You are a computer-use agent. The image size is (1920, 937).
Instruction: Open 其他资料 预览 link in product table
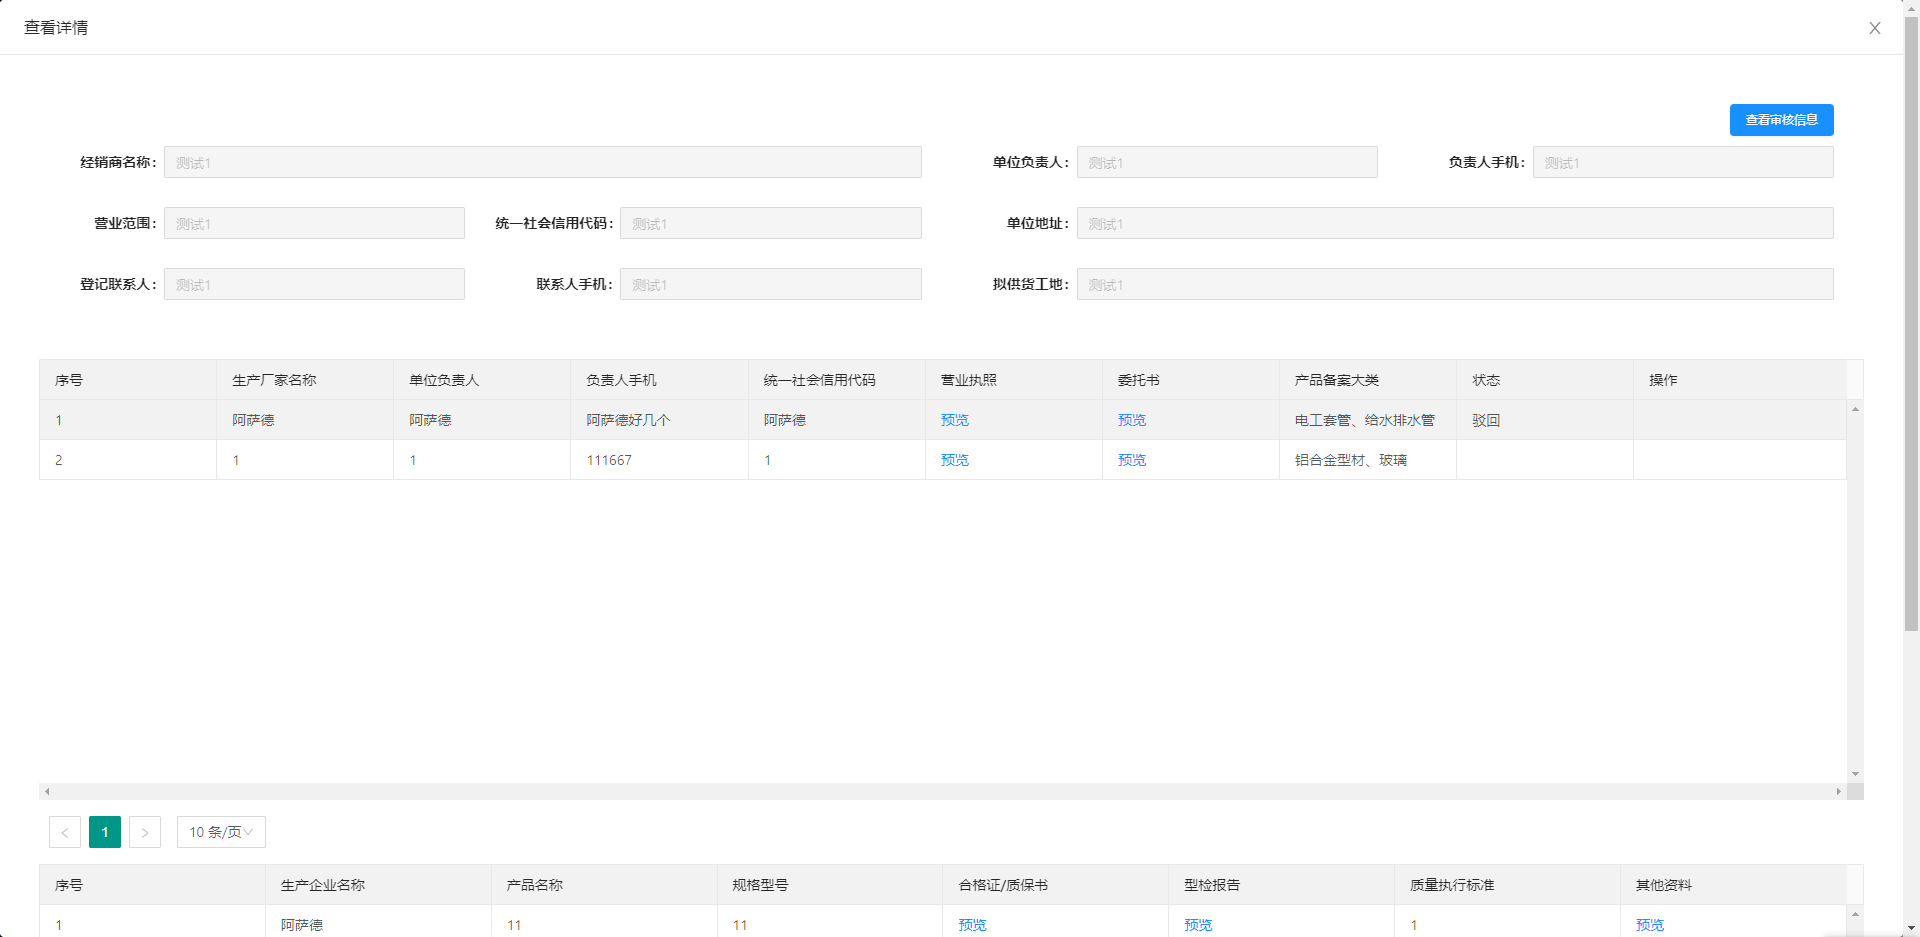[1650, 925]
